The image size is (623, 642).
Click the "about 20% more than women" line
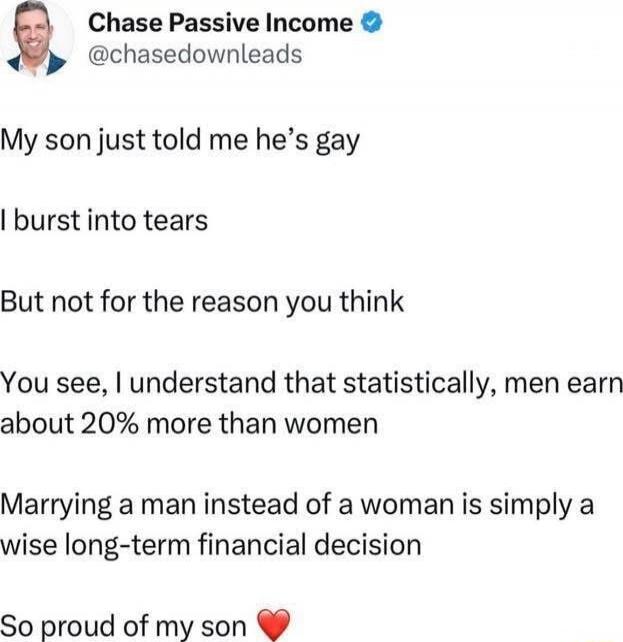(x=192, y=423)
